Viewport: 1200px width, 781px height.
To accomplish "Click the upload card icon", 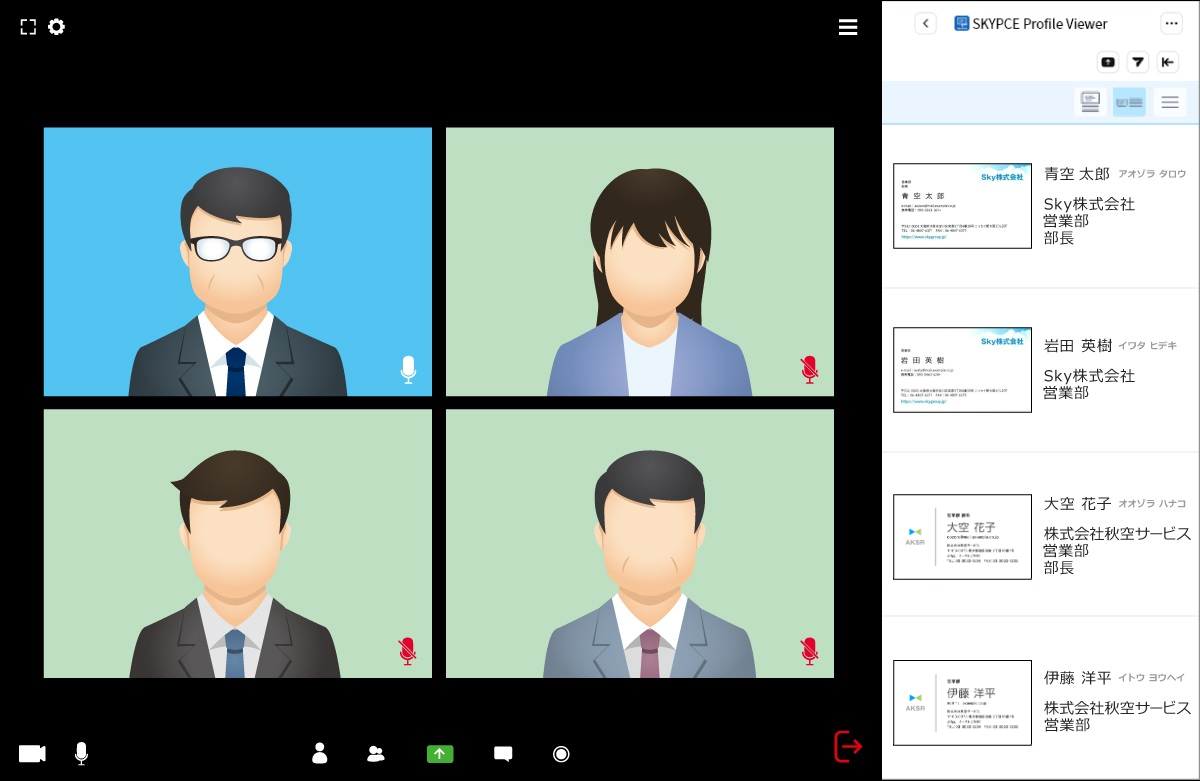I will 1108,62.
